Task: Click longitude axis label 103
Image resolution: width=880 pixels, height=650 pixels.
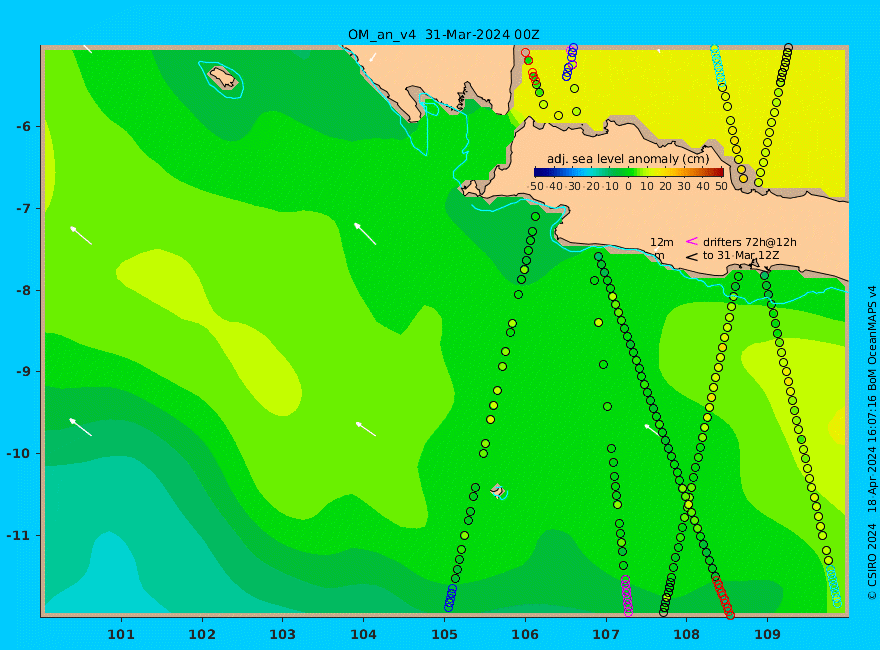Action: (x=283, y=634)
